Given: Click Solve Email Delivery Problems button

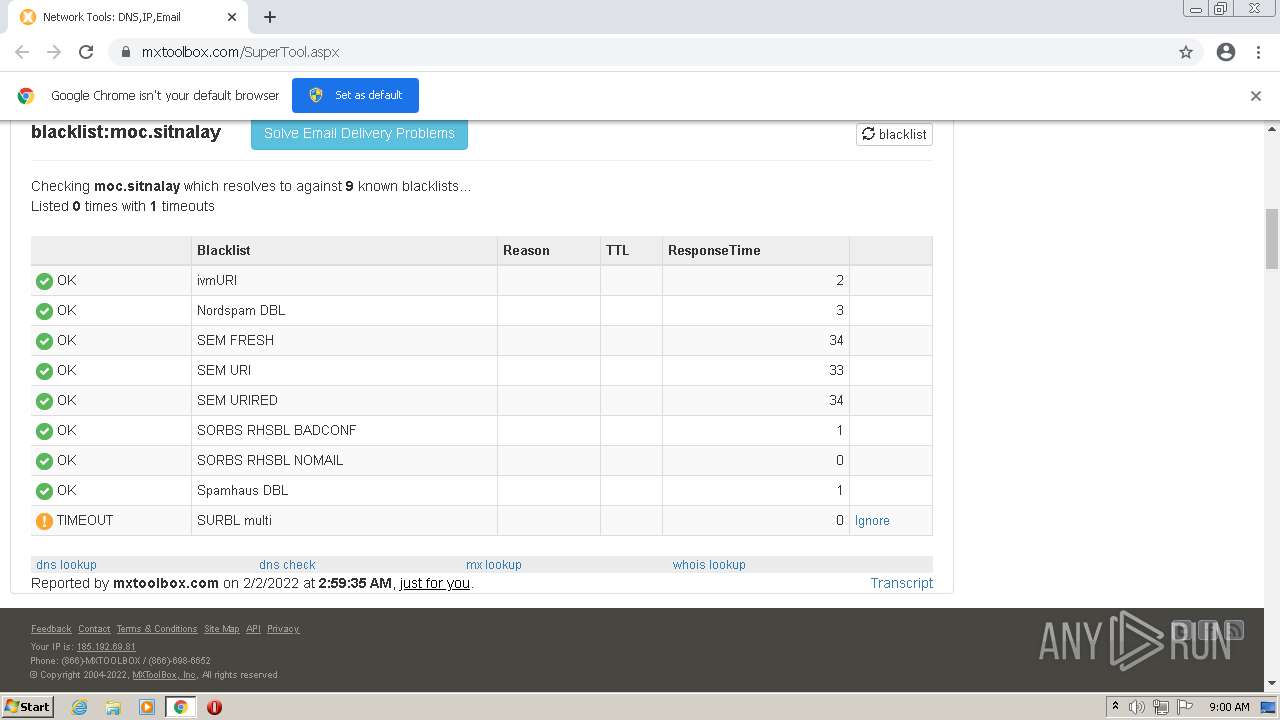Looking at the screenshot, I should click(359, 133).
